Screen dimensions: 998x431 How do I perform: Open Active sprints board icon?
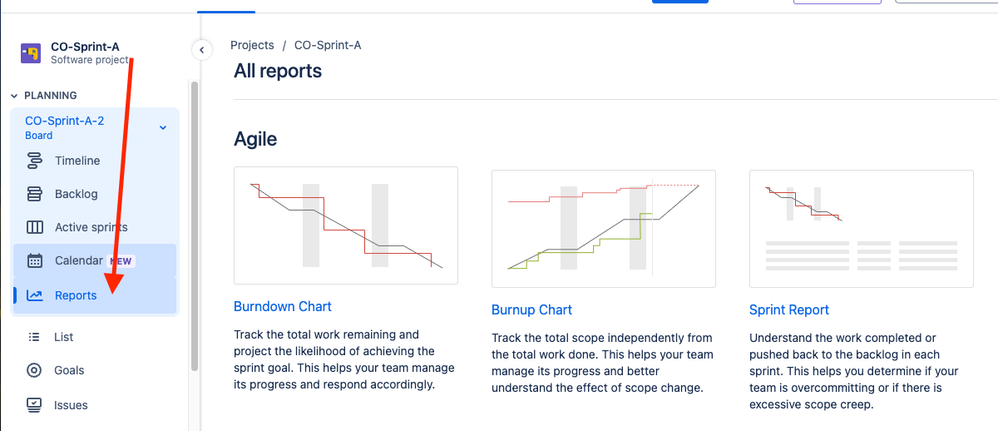click(34, 227)
